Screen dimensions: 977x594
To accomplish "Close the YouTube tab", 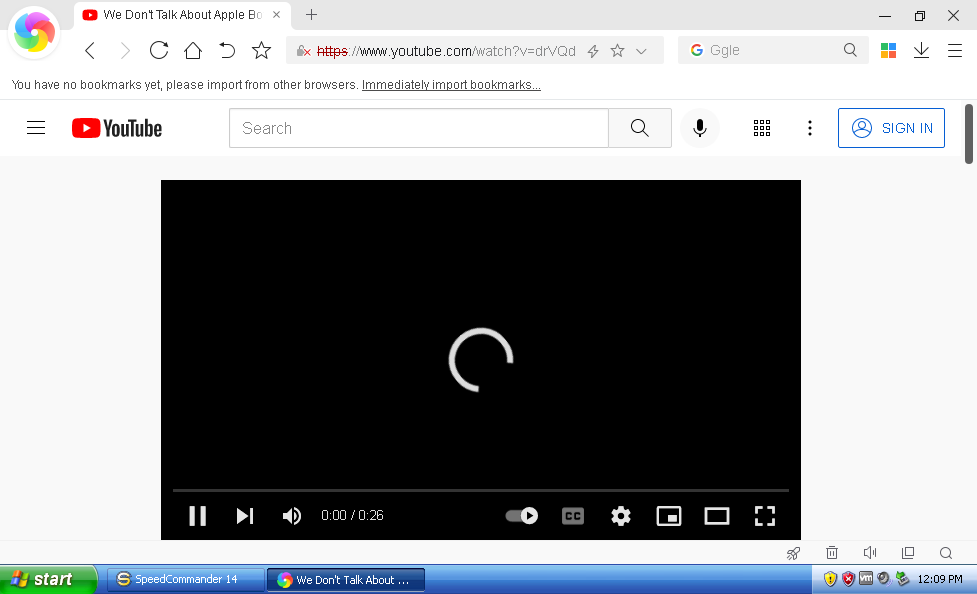I will (277, 14).
